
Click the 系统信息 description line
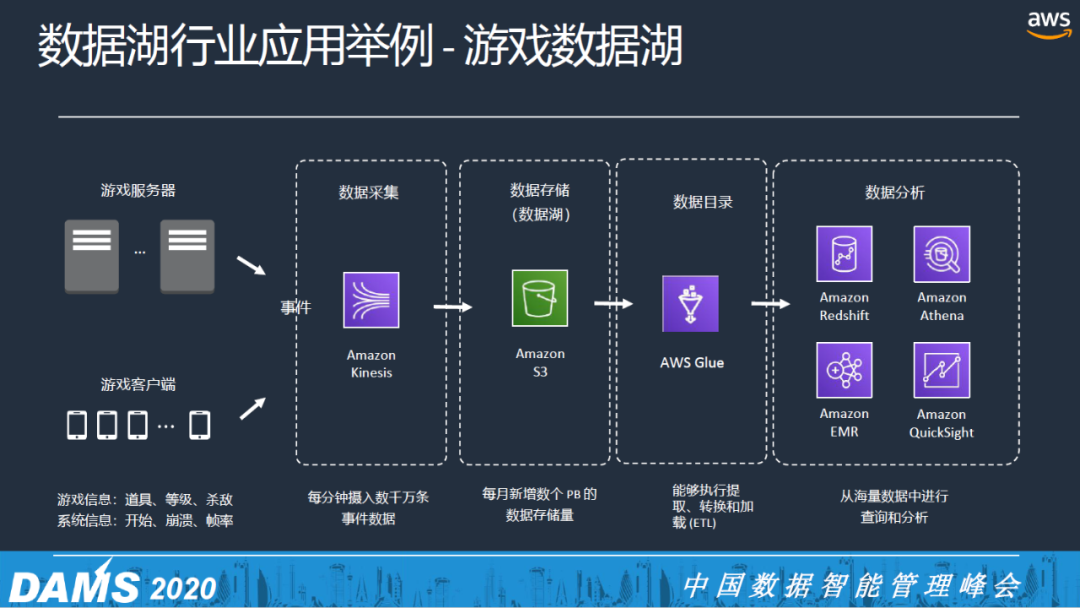pyautogui.click(x=145, y=521)
